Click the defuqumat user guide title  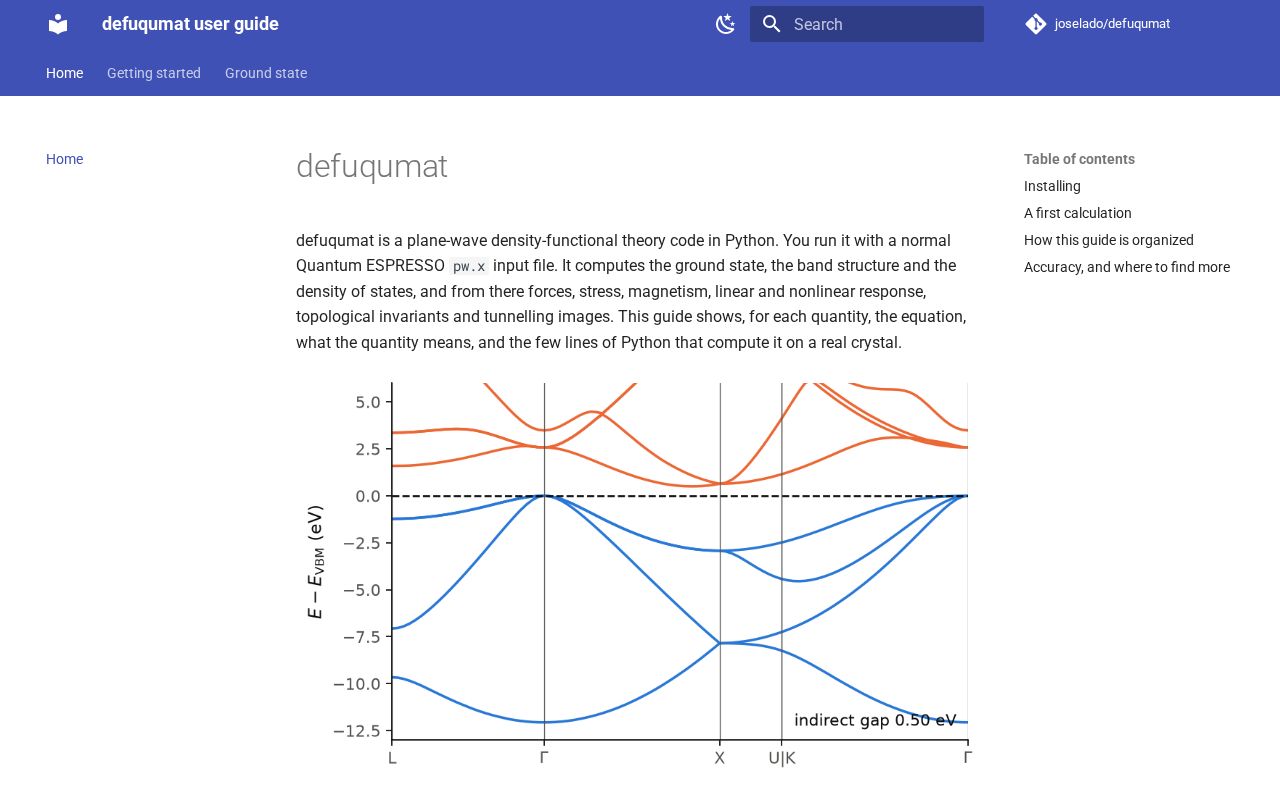point(190,24)
